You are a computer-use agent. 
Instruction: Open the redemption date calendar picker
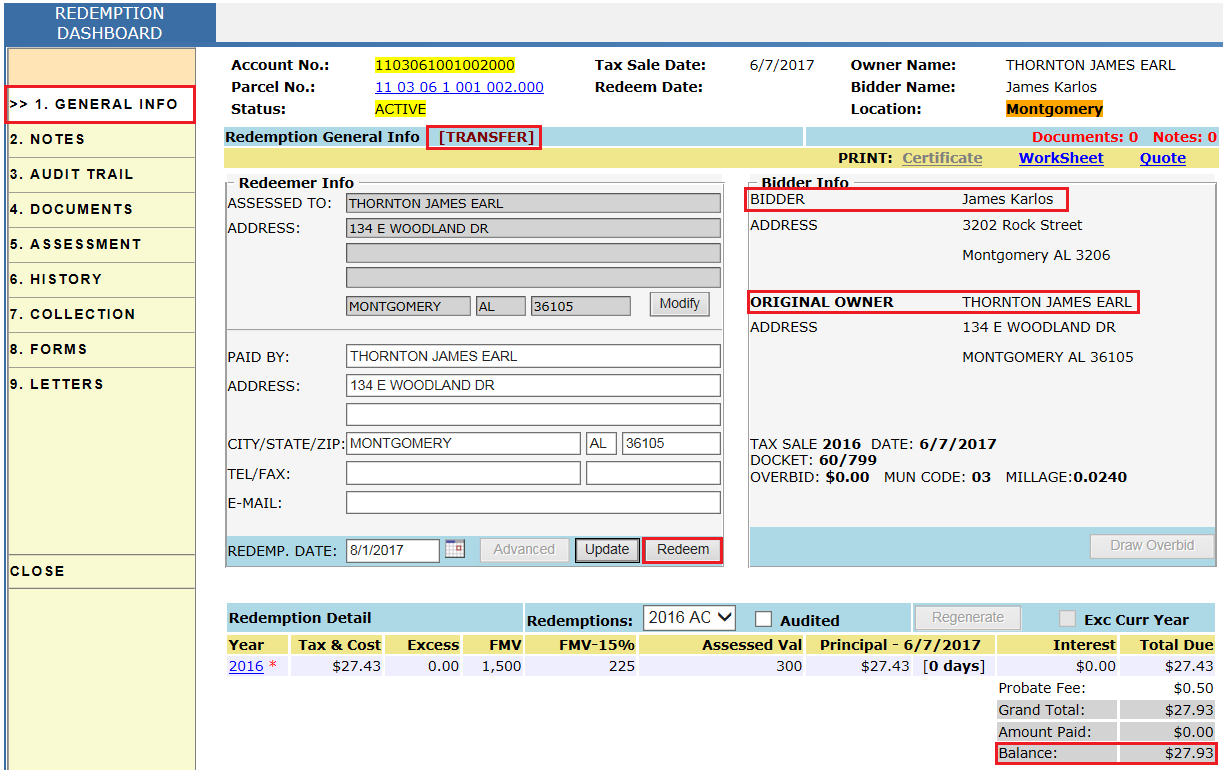tap(455, 549)
